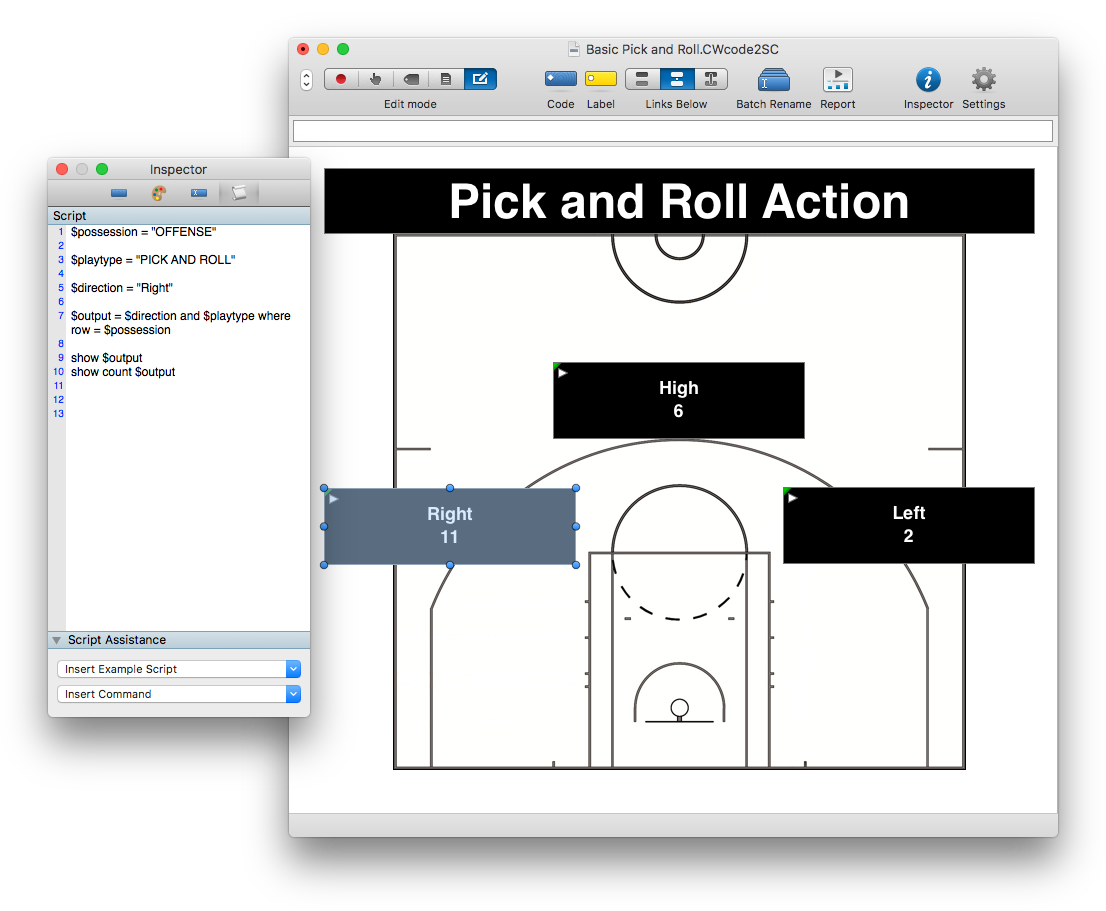Open the Report view

tap(837, 80)
